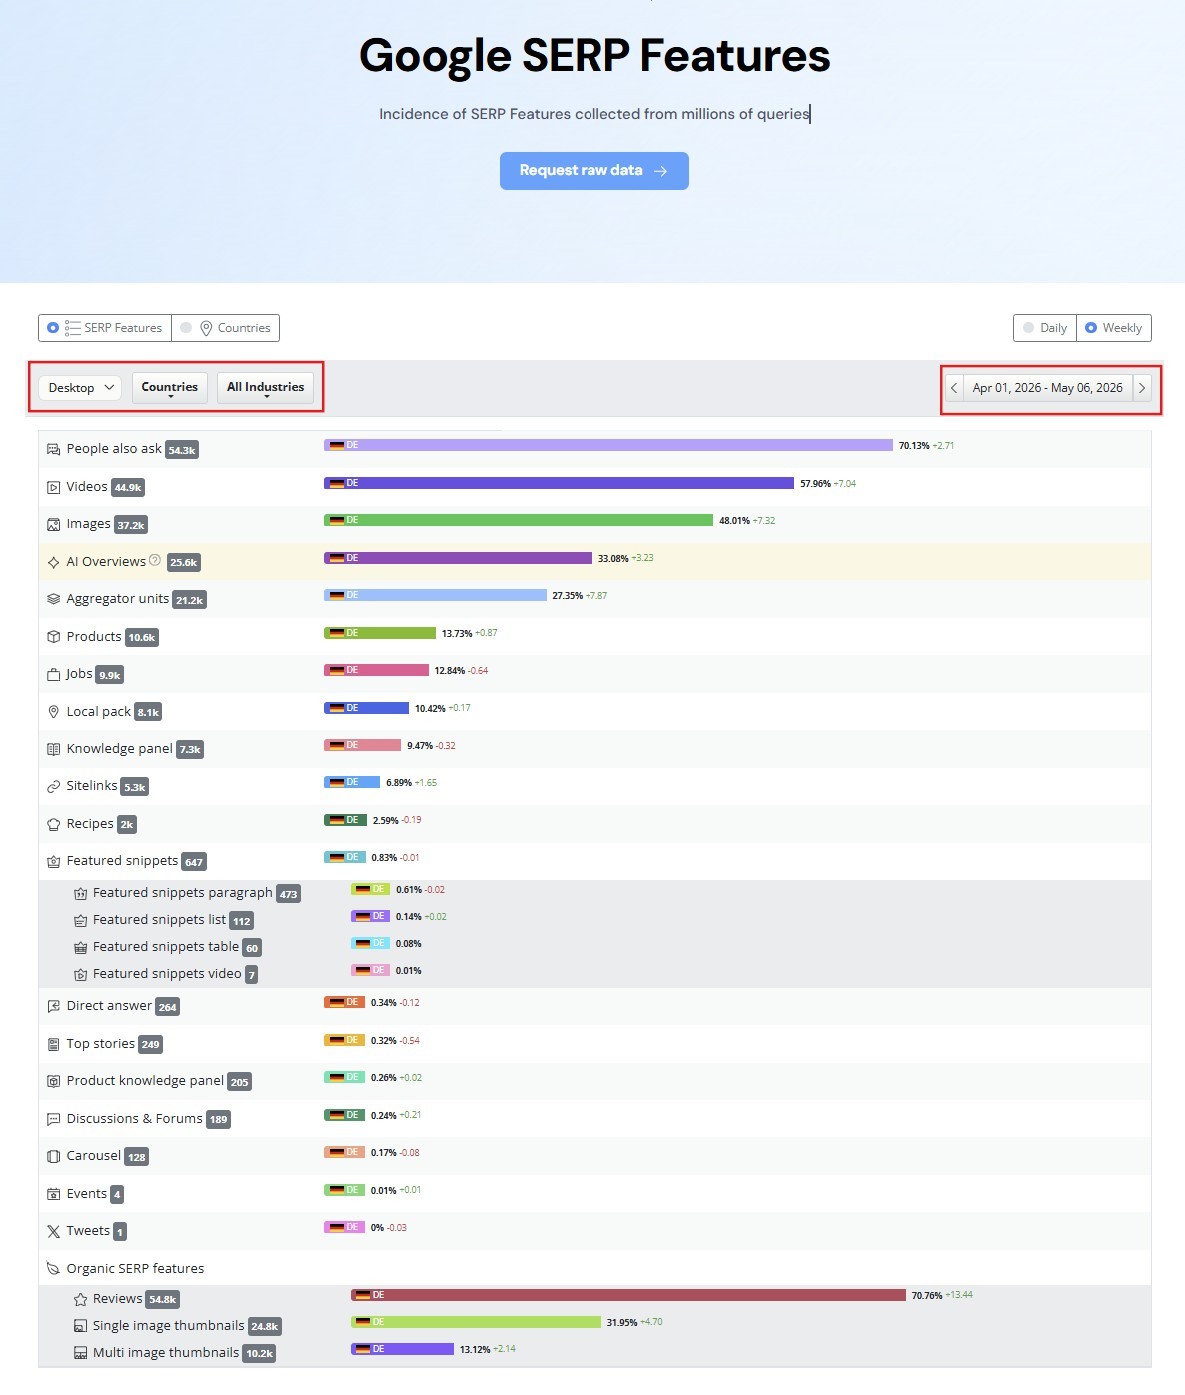Click the Events calendar icon

click(x=53, y=1195)
